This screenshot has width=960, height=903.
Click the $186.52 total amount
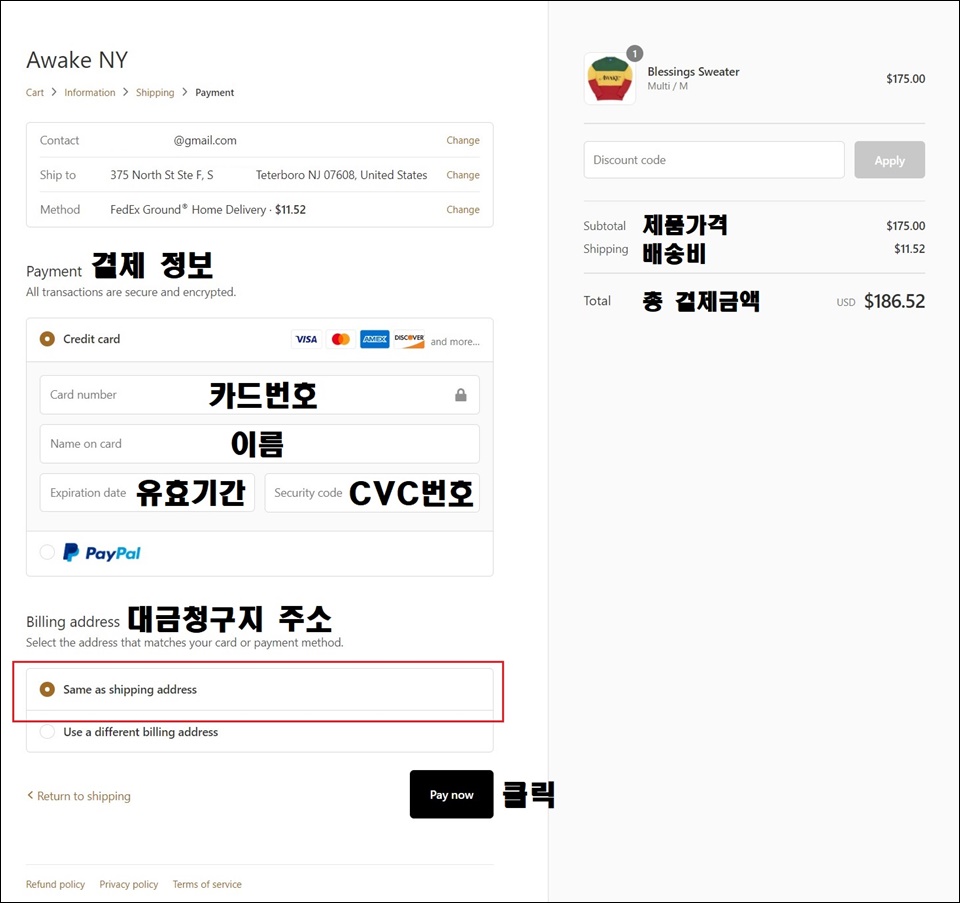click(x=894, y=301)
